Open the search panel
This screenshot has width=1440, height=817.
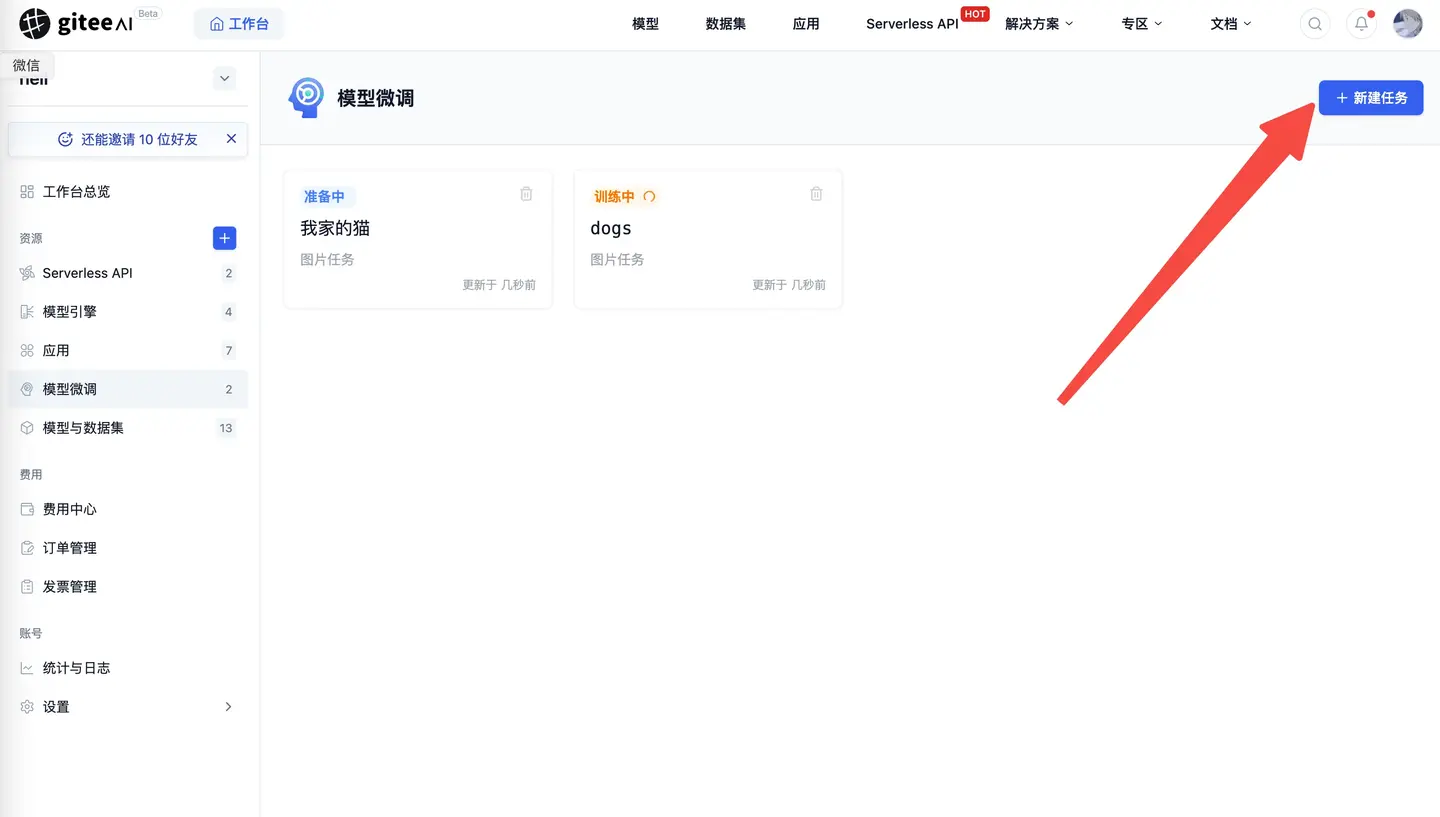1314,23
